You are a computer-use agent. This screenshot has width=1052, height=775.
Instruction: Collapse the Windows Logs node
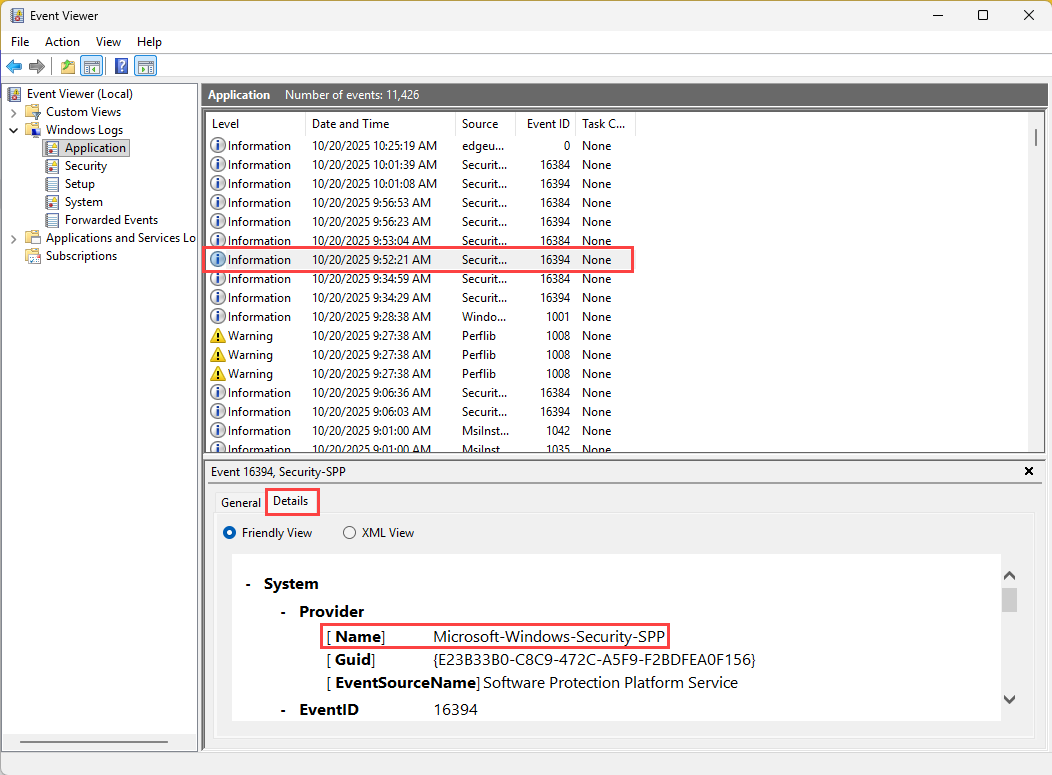(14, 130)
